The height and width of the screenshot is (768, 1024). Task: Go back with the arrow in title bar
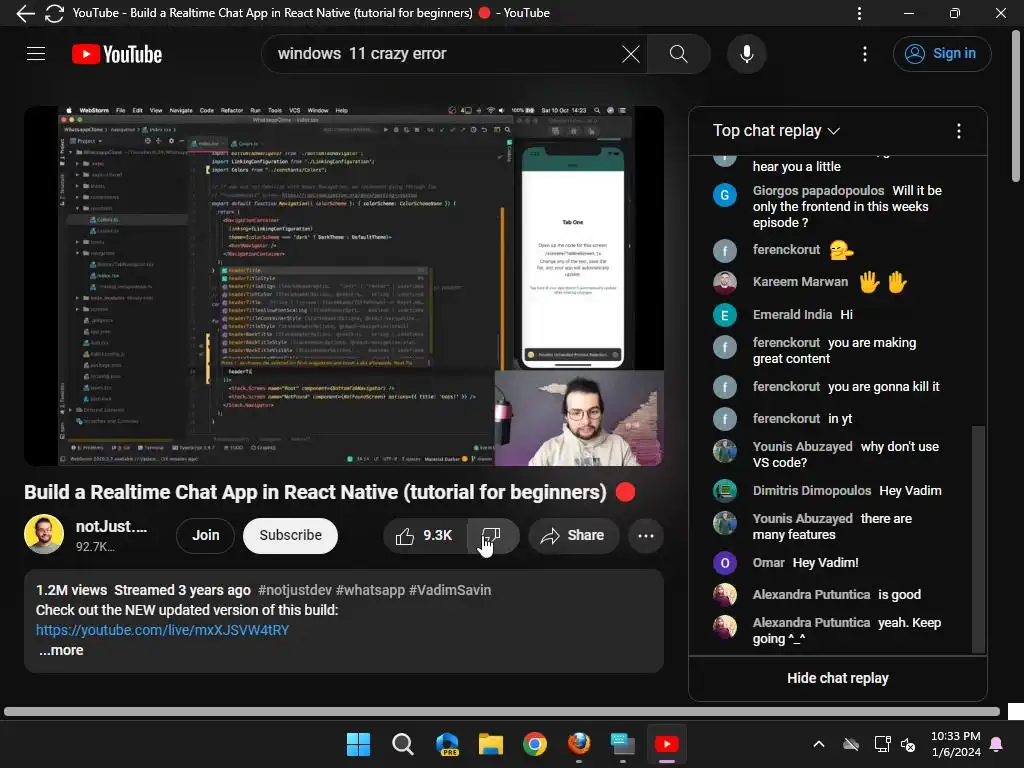coord(25,13)
